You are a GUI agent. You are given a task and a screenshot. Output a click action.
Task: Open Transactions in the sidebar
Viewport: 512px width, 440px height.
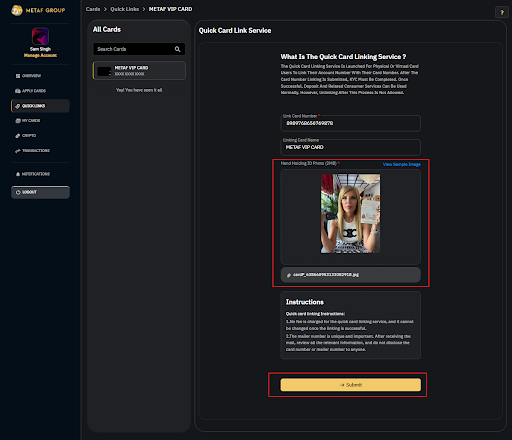coord(32,151)
